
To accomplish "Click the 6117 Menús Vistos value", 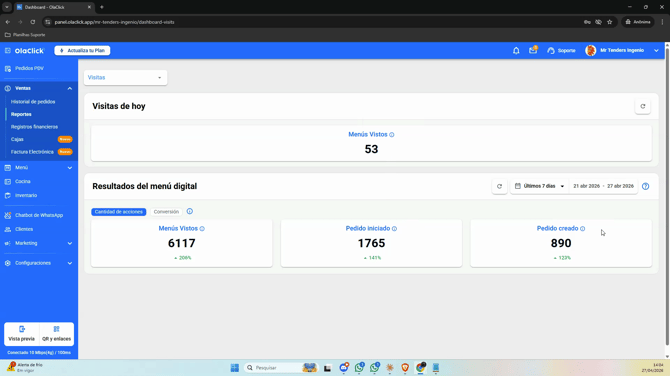I will point(182,243).
